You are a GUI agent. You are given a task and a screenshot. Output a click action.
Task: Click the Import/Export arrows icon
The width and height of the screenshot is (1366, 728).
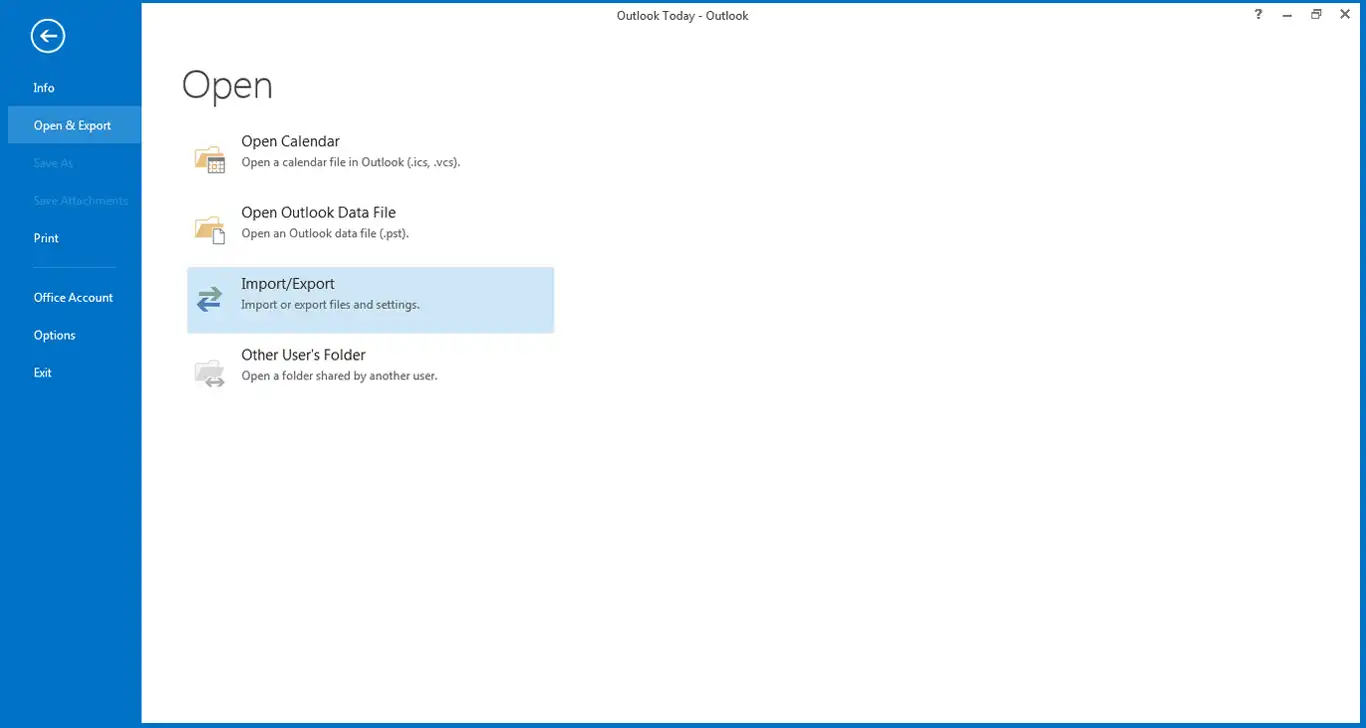click(x=210, y=299)
